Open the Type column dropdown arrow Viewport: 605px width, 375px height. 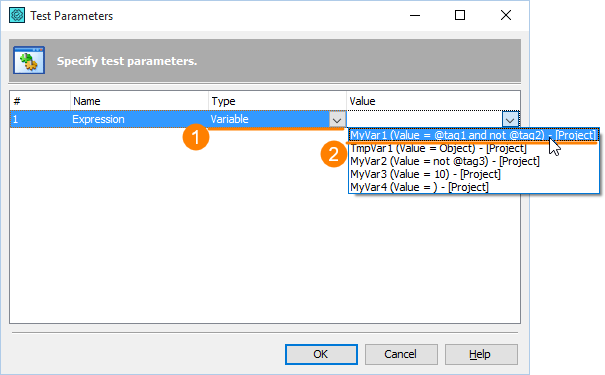coord(336,120)
